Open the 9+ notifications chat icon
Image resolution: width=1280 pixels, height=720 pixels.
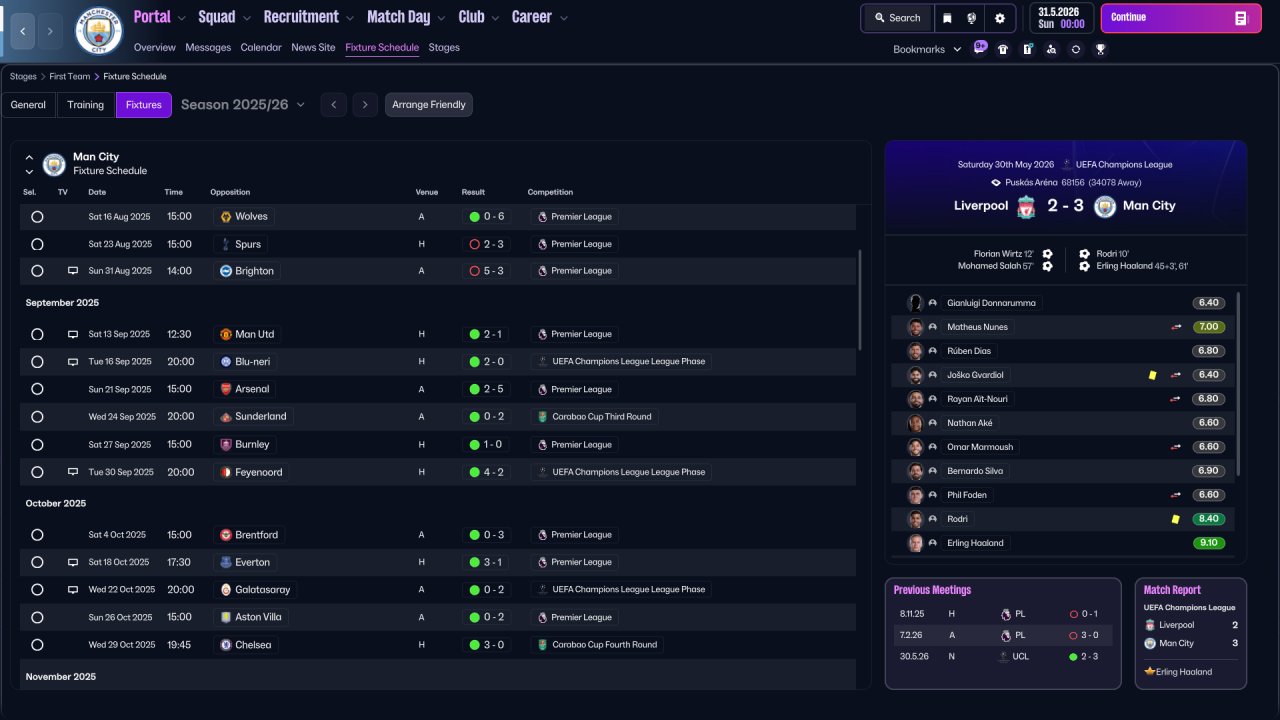point(980,48)
